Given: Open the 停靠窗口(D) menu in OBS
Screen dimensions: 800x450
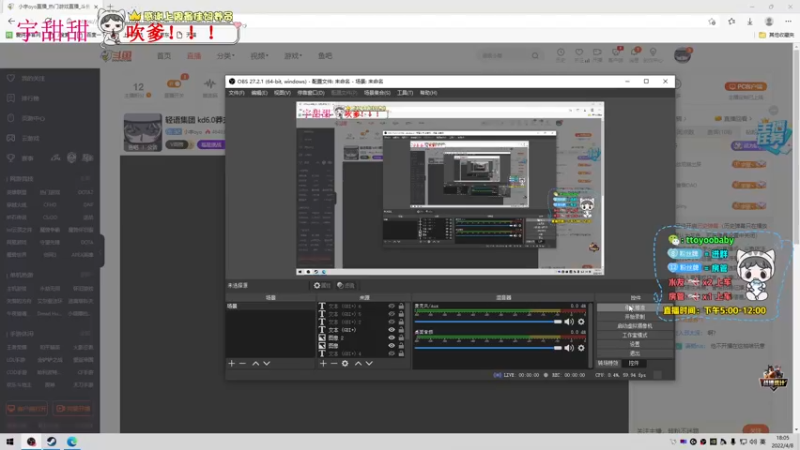Looking at the screenshot, I should (x=311, y=93).
